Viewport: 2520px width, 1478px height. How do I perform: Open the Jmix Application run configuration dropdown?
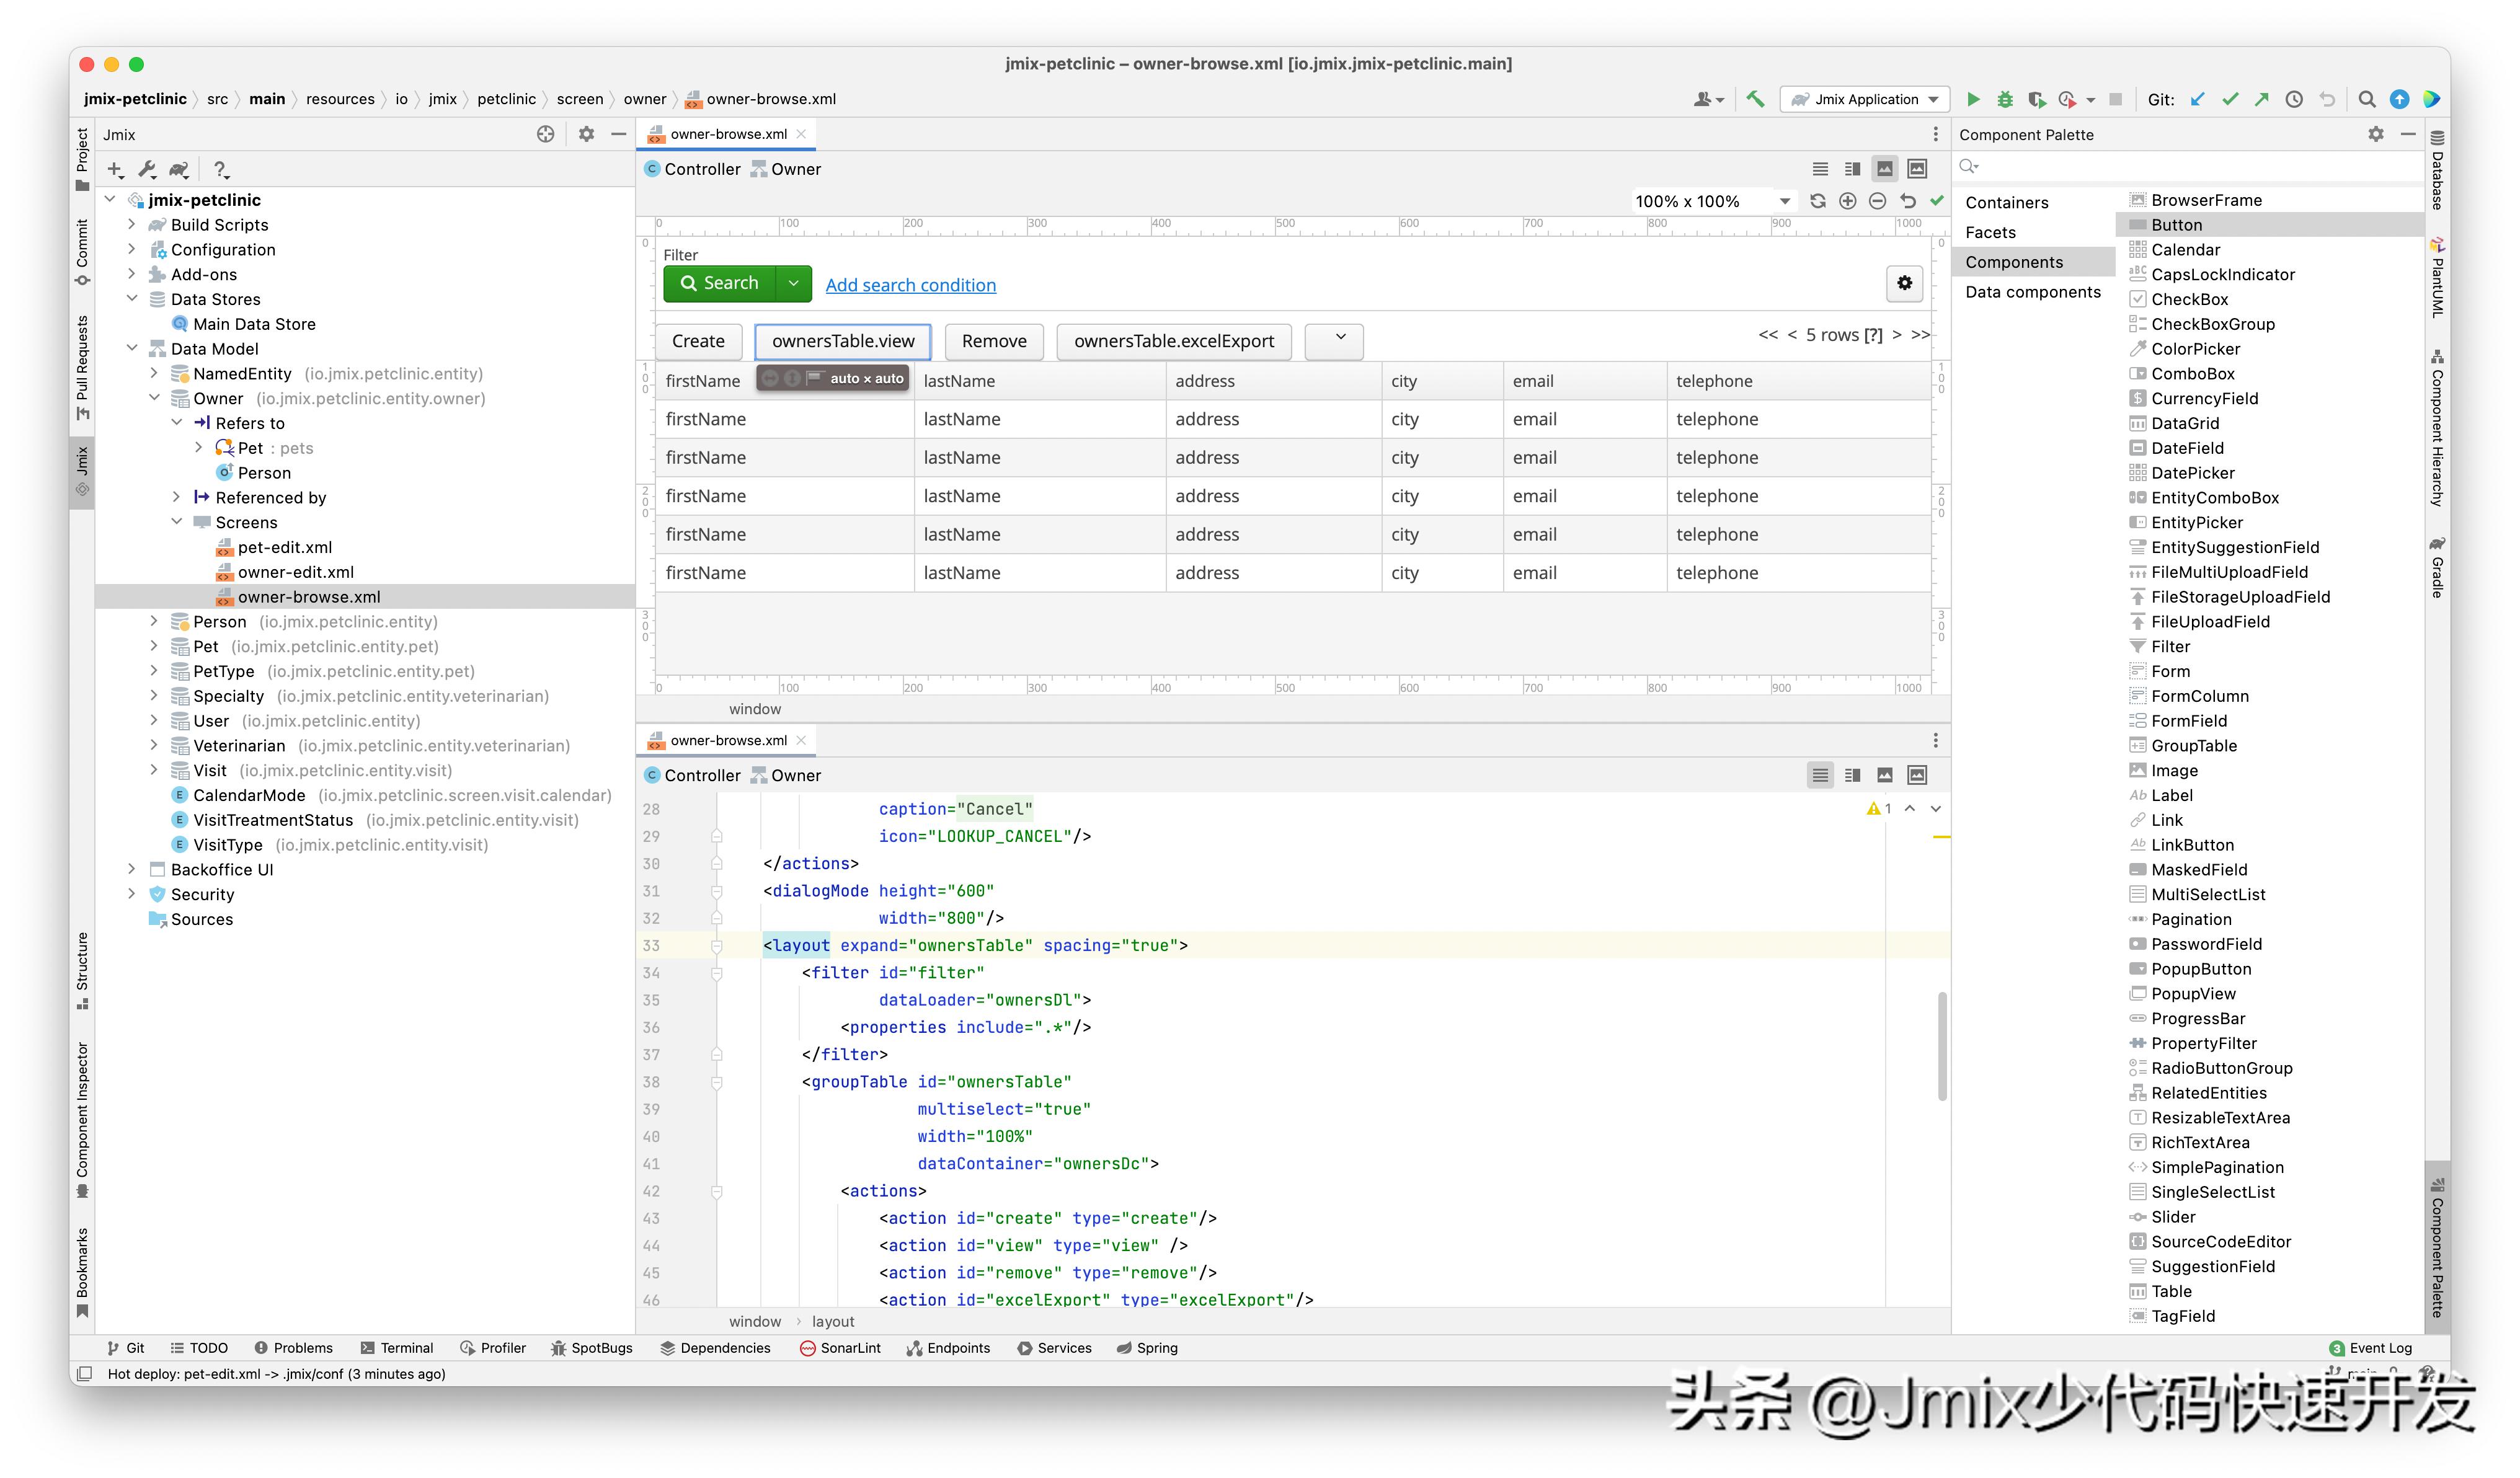1866,99
